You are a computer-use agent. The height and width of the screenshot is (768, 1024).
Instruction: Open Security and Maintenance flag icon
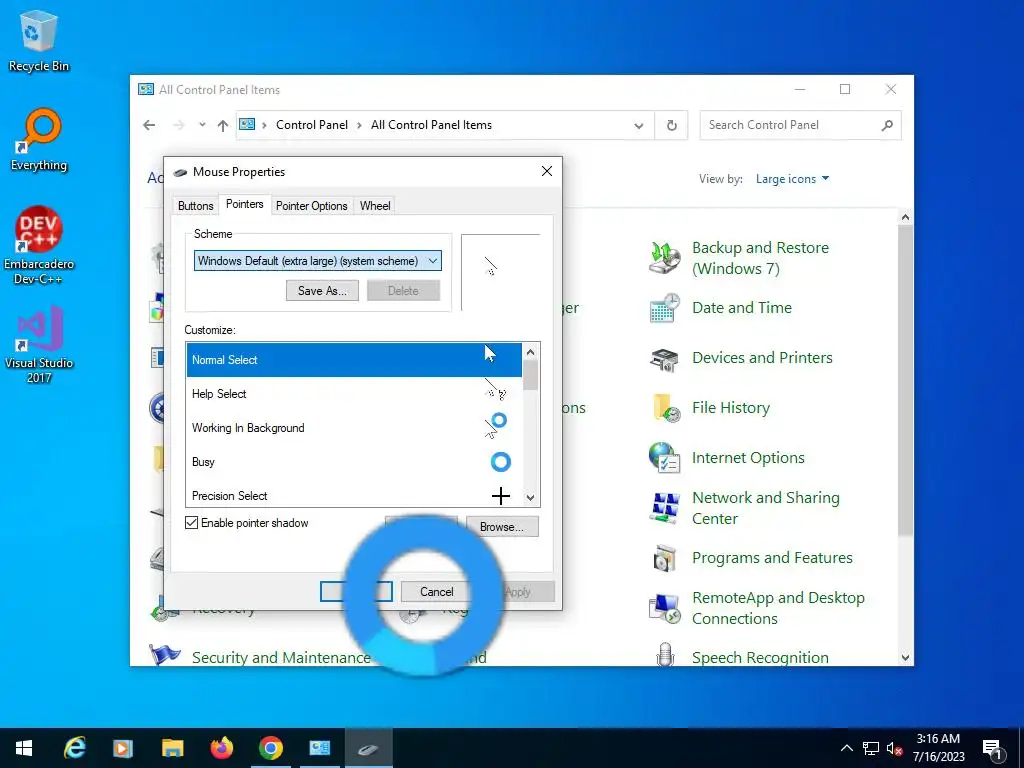pos(164,654)
